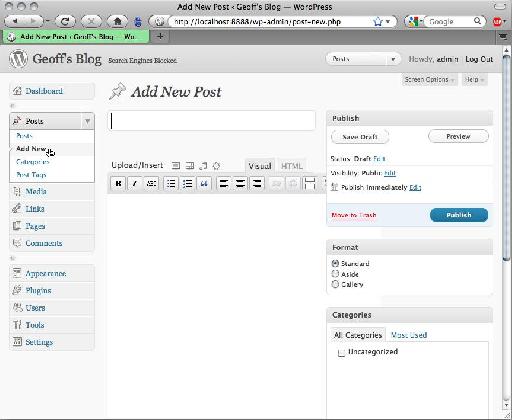Viewport: 512px width, 420px height.
Task: Open a new browser tab with plus
Action: [160, 36]
